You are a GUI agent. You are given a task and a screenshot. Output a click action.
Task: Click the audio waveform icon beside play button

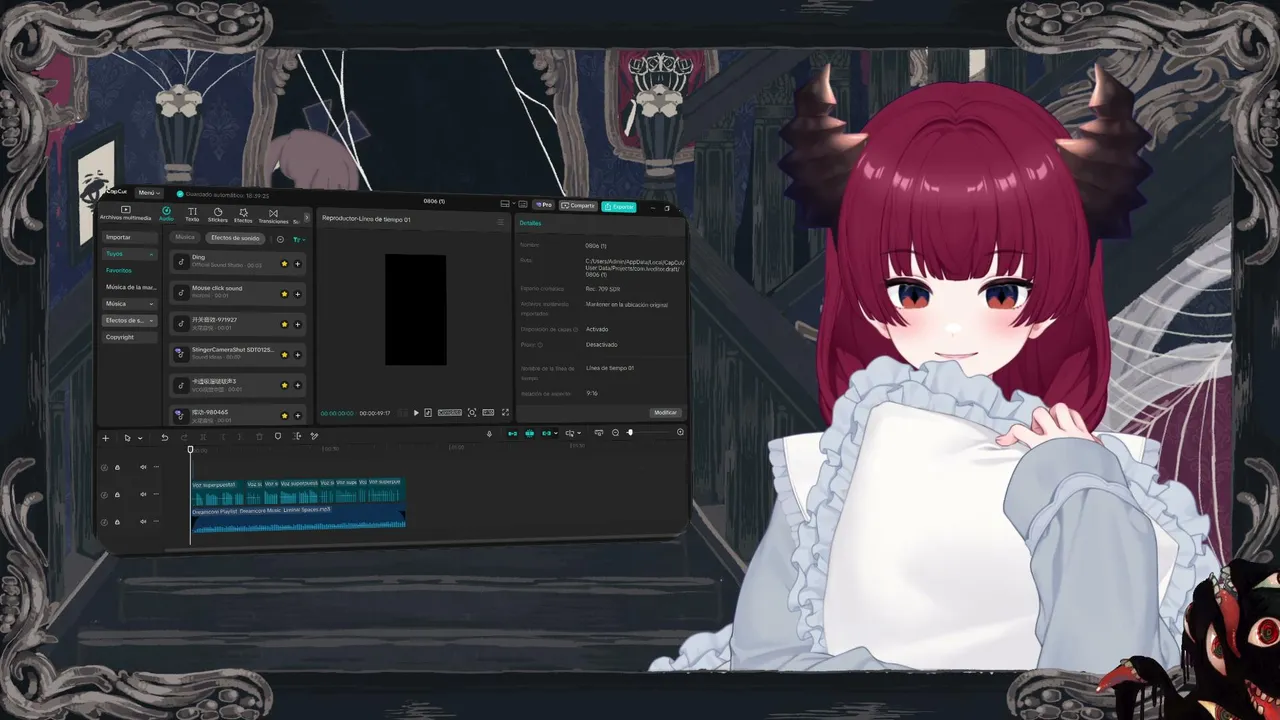pos(428,413)
